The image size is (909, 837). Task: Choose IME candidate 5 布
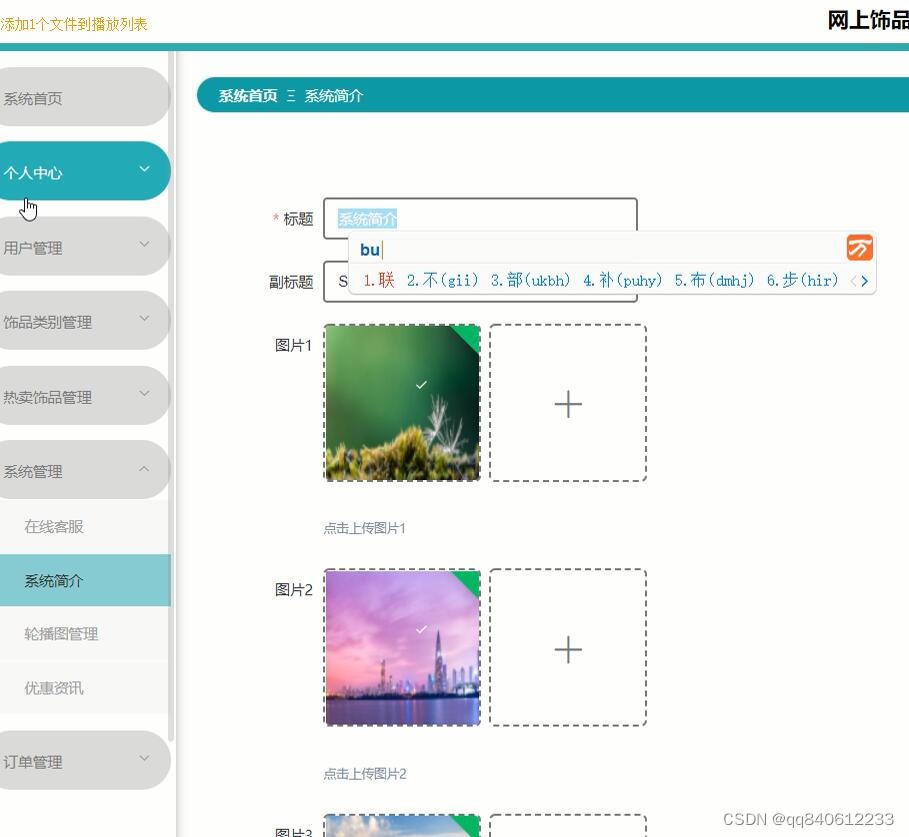[x=714, y=281]
